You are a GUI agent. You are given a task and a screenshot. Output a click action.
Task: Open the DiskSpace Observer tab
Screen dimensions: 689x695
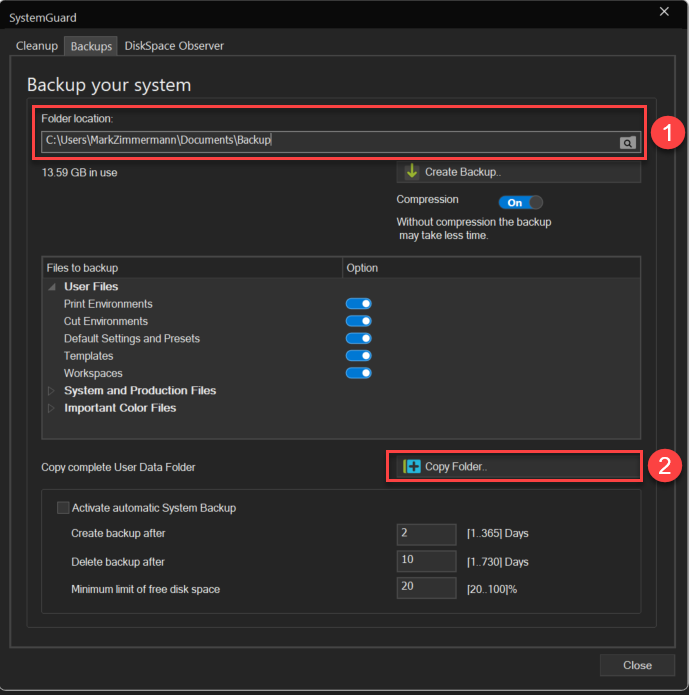point(174,46)
